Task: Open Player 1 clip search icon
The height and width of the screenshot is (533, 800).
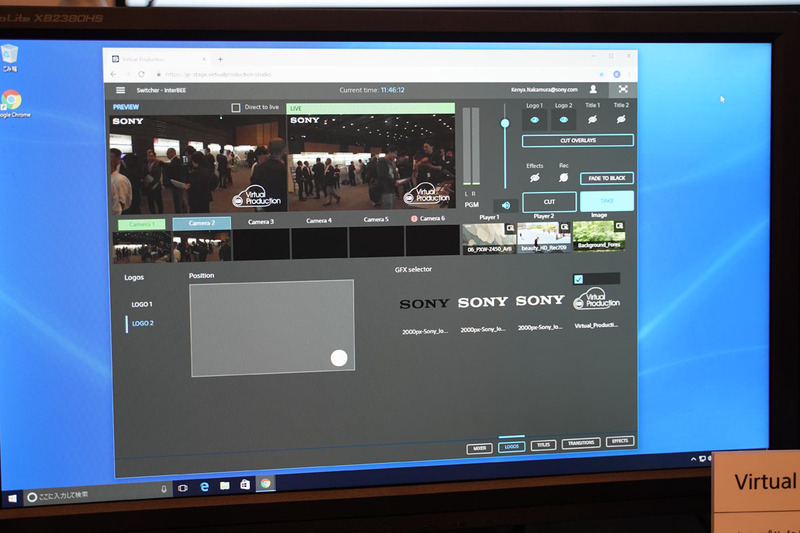Action: coord(510,228)
